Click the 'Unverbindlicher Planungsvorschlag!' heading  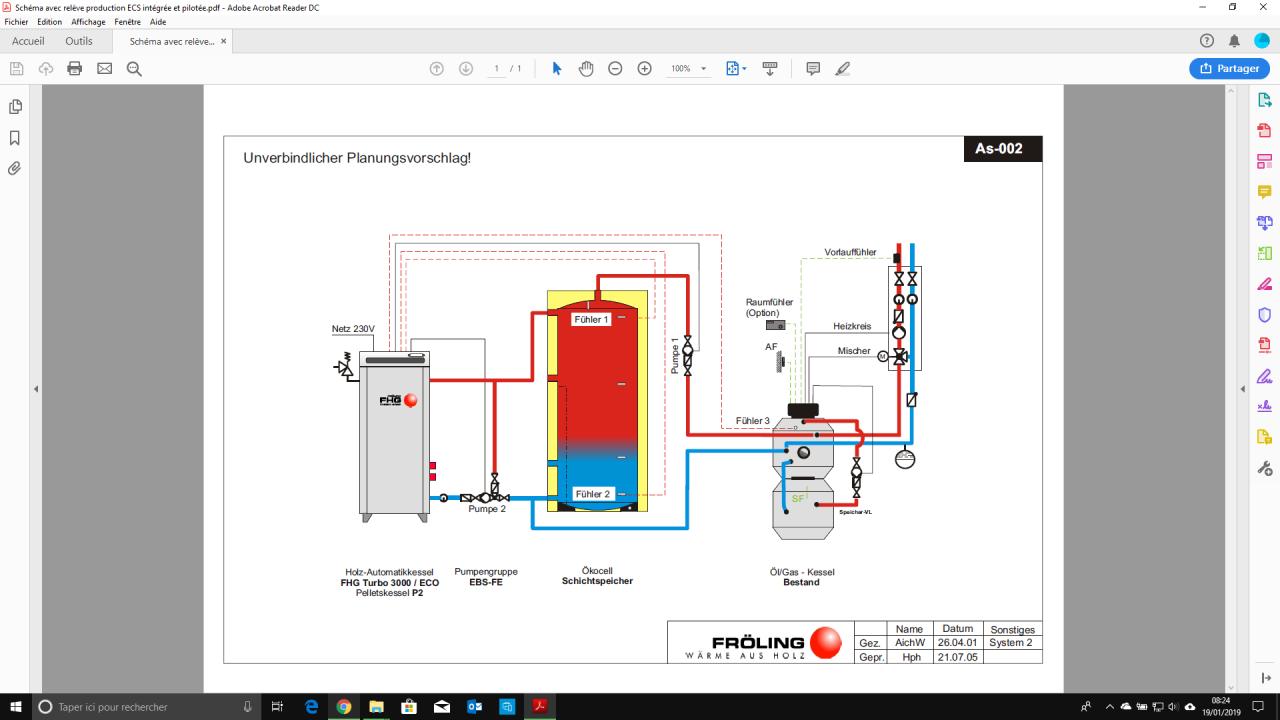357,158
